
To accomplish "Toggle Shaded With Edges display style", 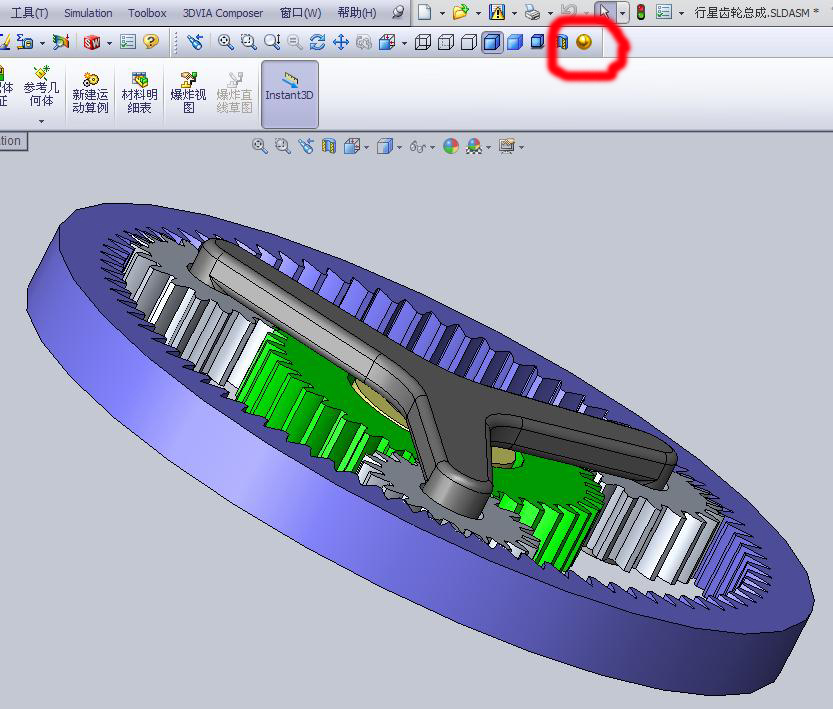I will point(492,42).
